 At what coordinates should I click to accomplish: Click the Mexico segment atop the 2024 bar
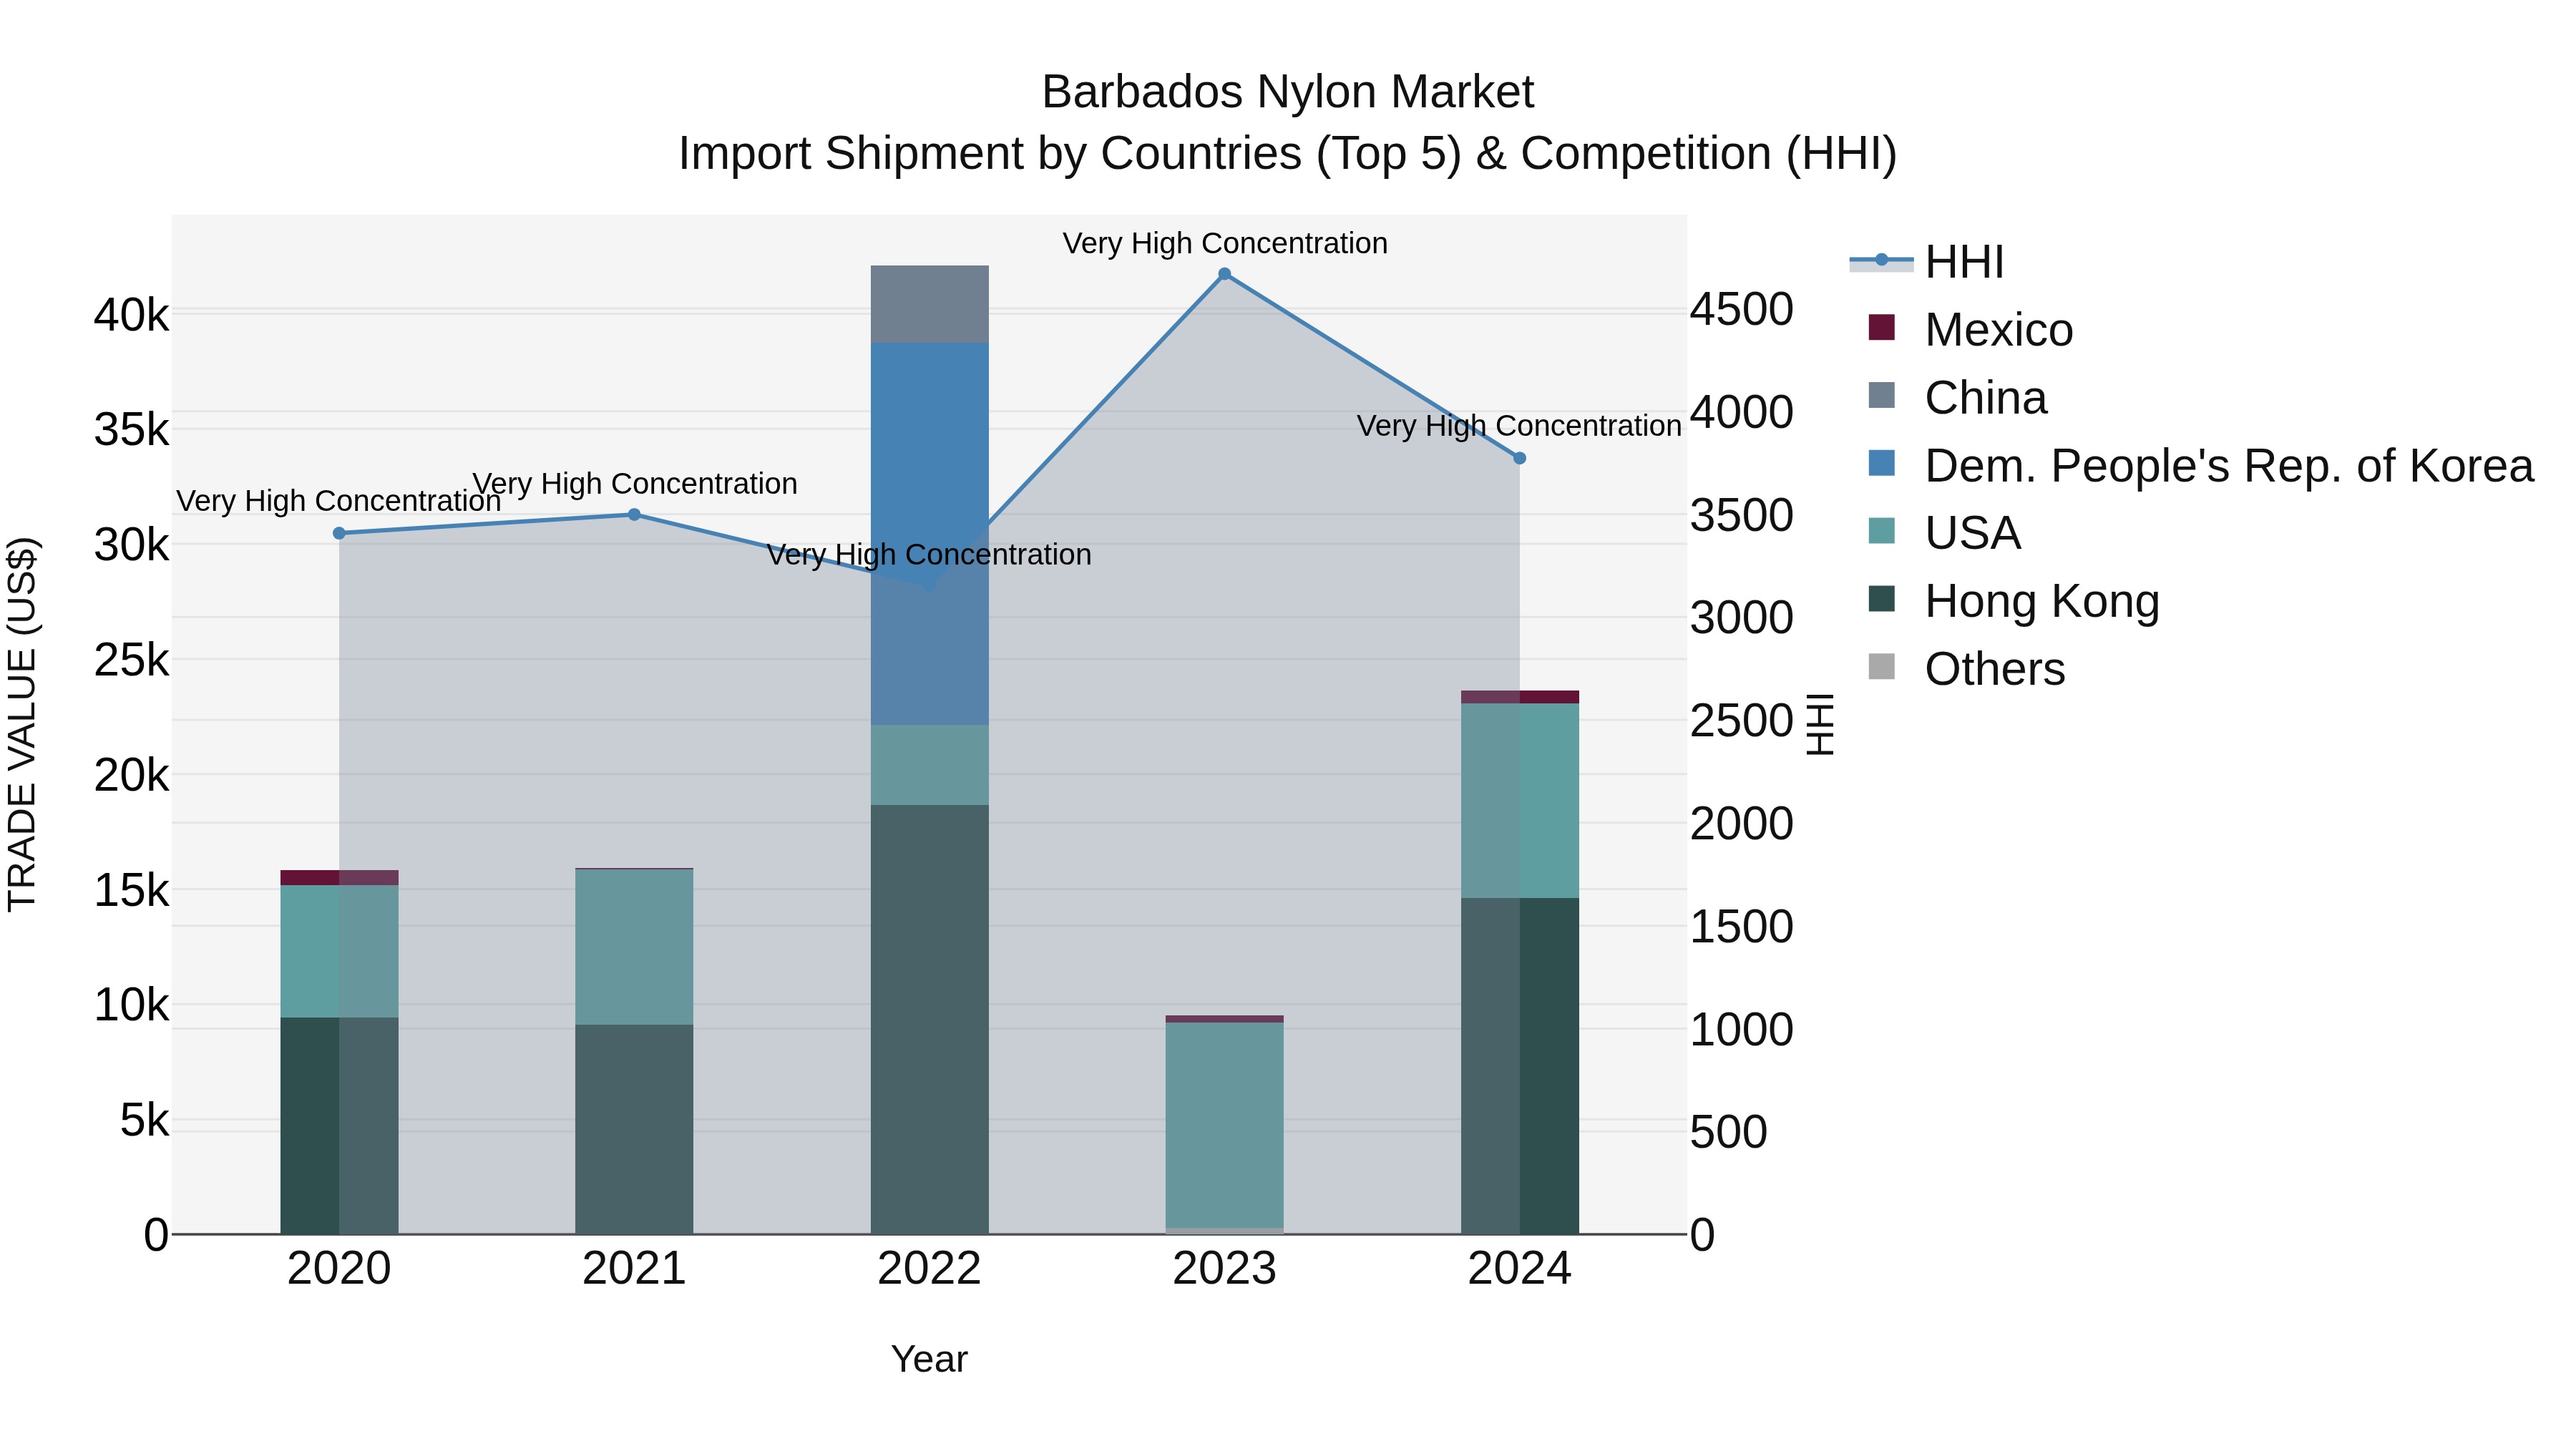click(x=1520, y=697)
